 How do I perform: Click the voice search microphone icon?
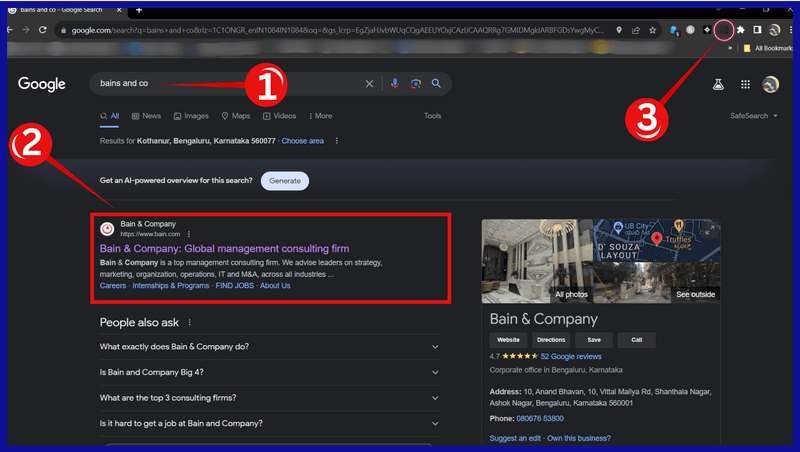tap(395, 84)
